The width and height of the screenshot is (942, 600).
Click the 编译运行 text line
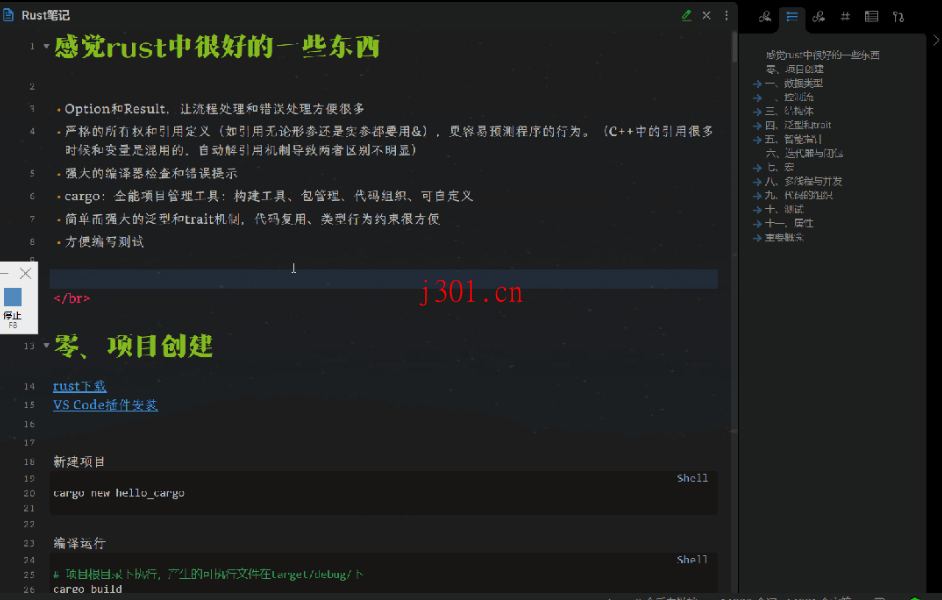pos(79,544)
